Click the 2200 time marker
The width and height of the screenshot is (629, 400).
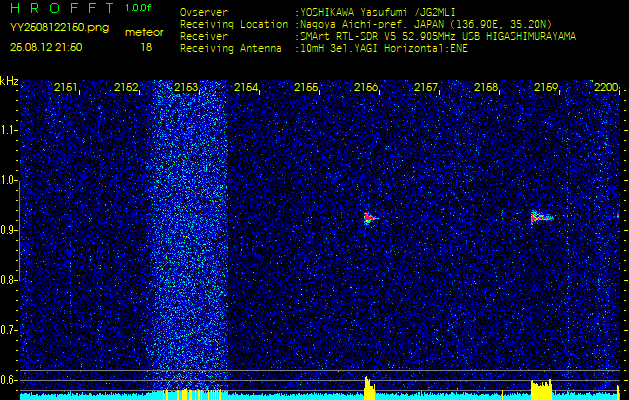pos(605,87)
